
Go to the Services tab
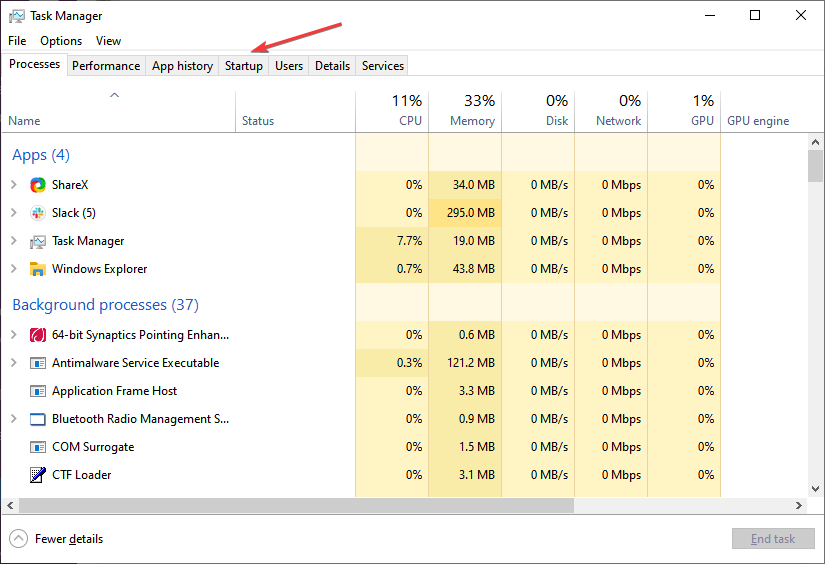pos(383,66)
